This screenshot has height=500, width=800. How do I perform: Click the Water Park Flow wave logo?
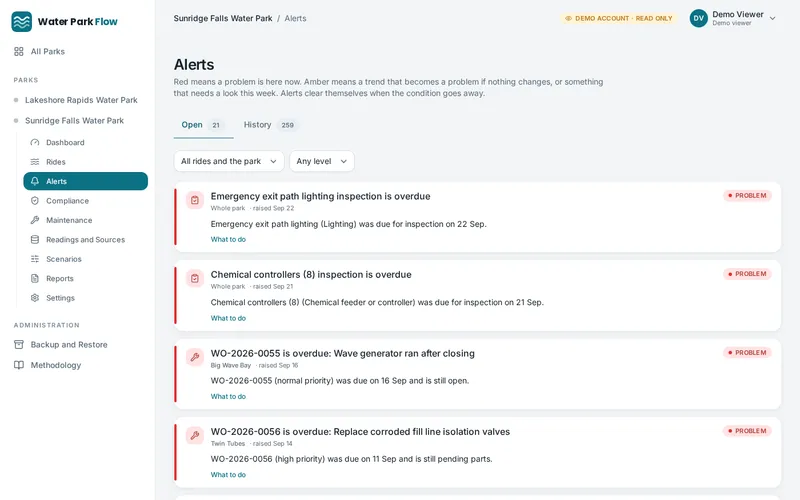coord(21,21)
